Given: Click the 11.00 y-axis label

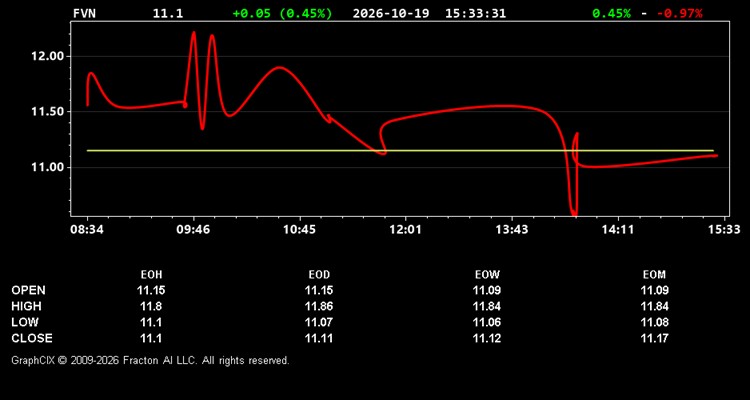Looking at the screenshot, I should pos(48,167).
